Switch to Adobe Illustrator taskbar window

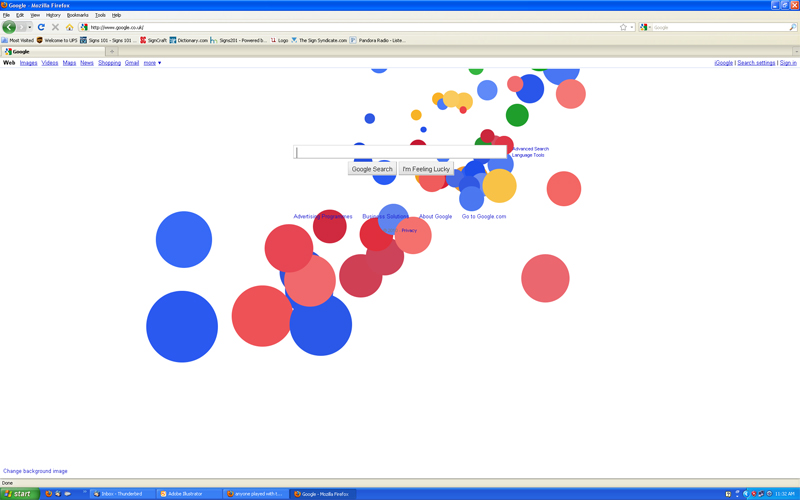click(189, 494)
